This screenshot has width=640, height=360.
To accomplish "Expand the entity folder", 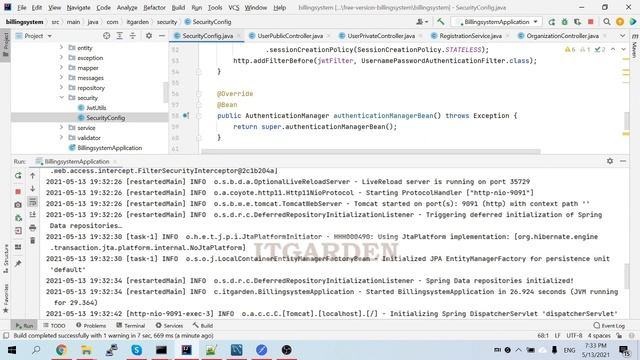I will click(61, 48).
